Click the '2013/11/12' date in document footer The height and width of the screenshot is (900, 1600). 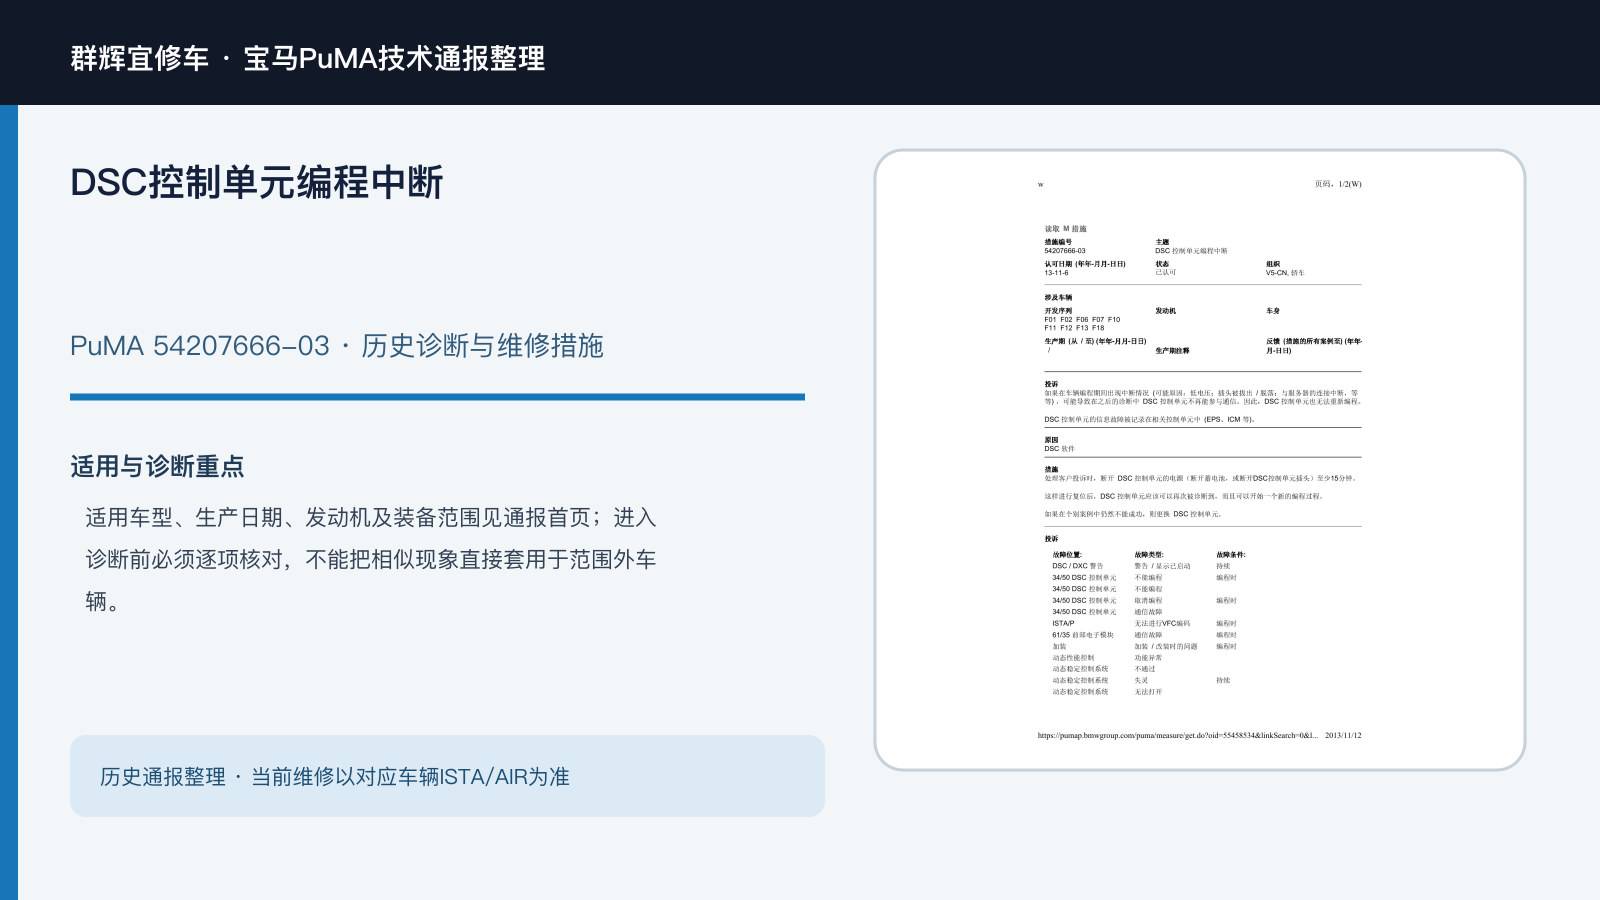[1343, 735]
